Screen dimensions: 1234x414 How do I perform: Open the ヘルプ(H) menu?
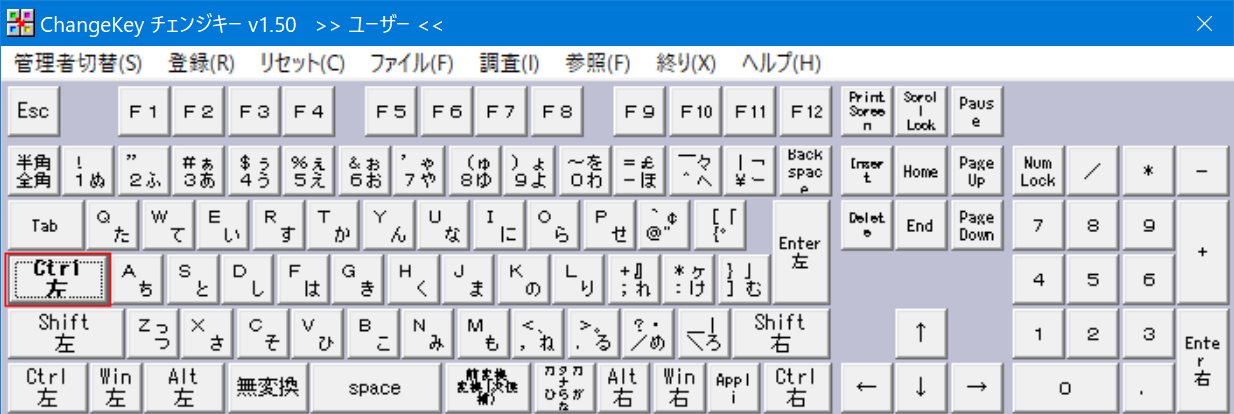tap(781, 63)
